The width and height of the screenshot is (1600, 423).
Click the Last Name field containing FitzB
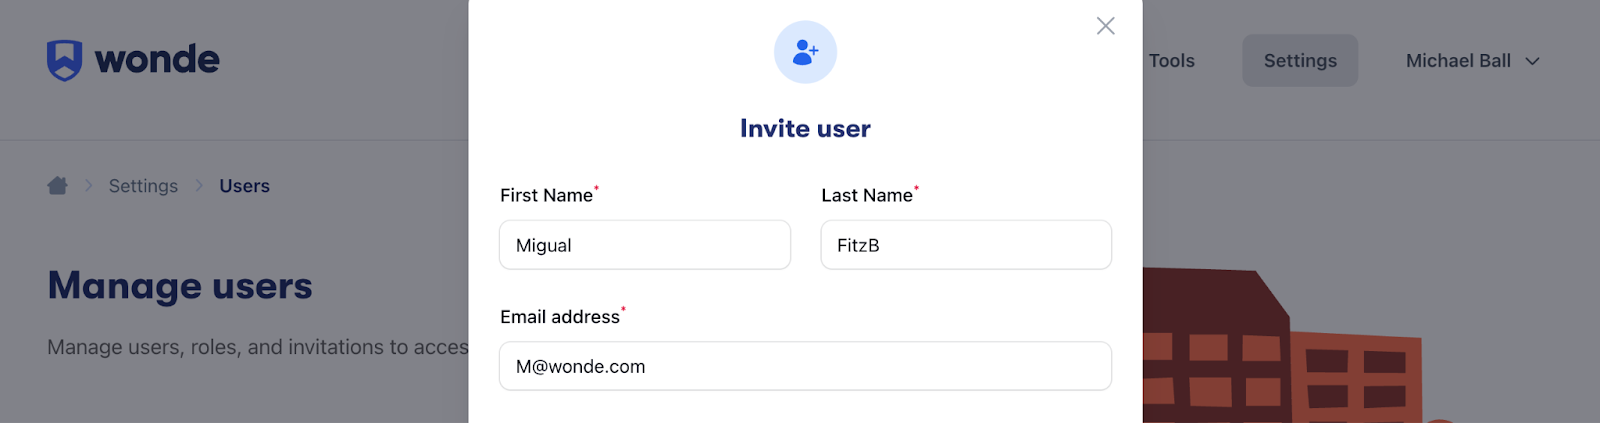click(x=966, y=245)
